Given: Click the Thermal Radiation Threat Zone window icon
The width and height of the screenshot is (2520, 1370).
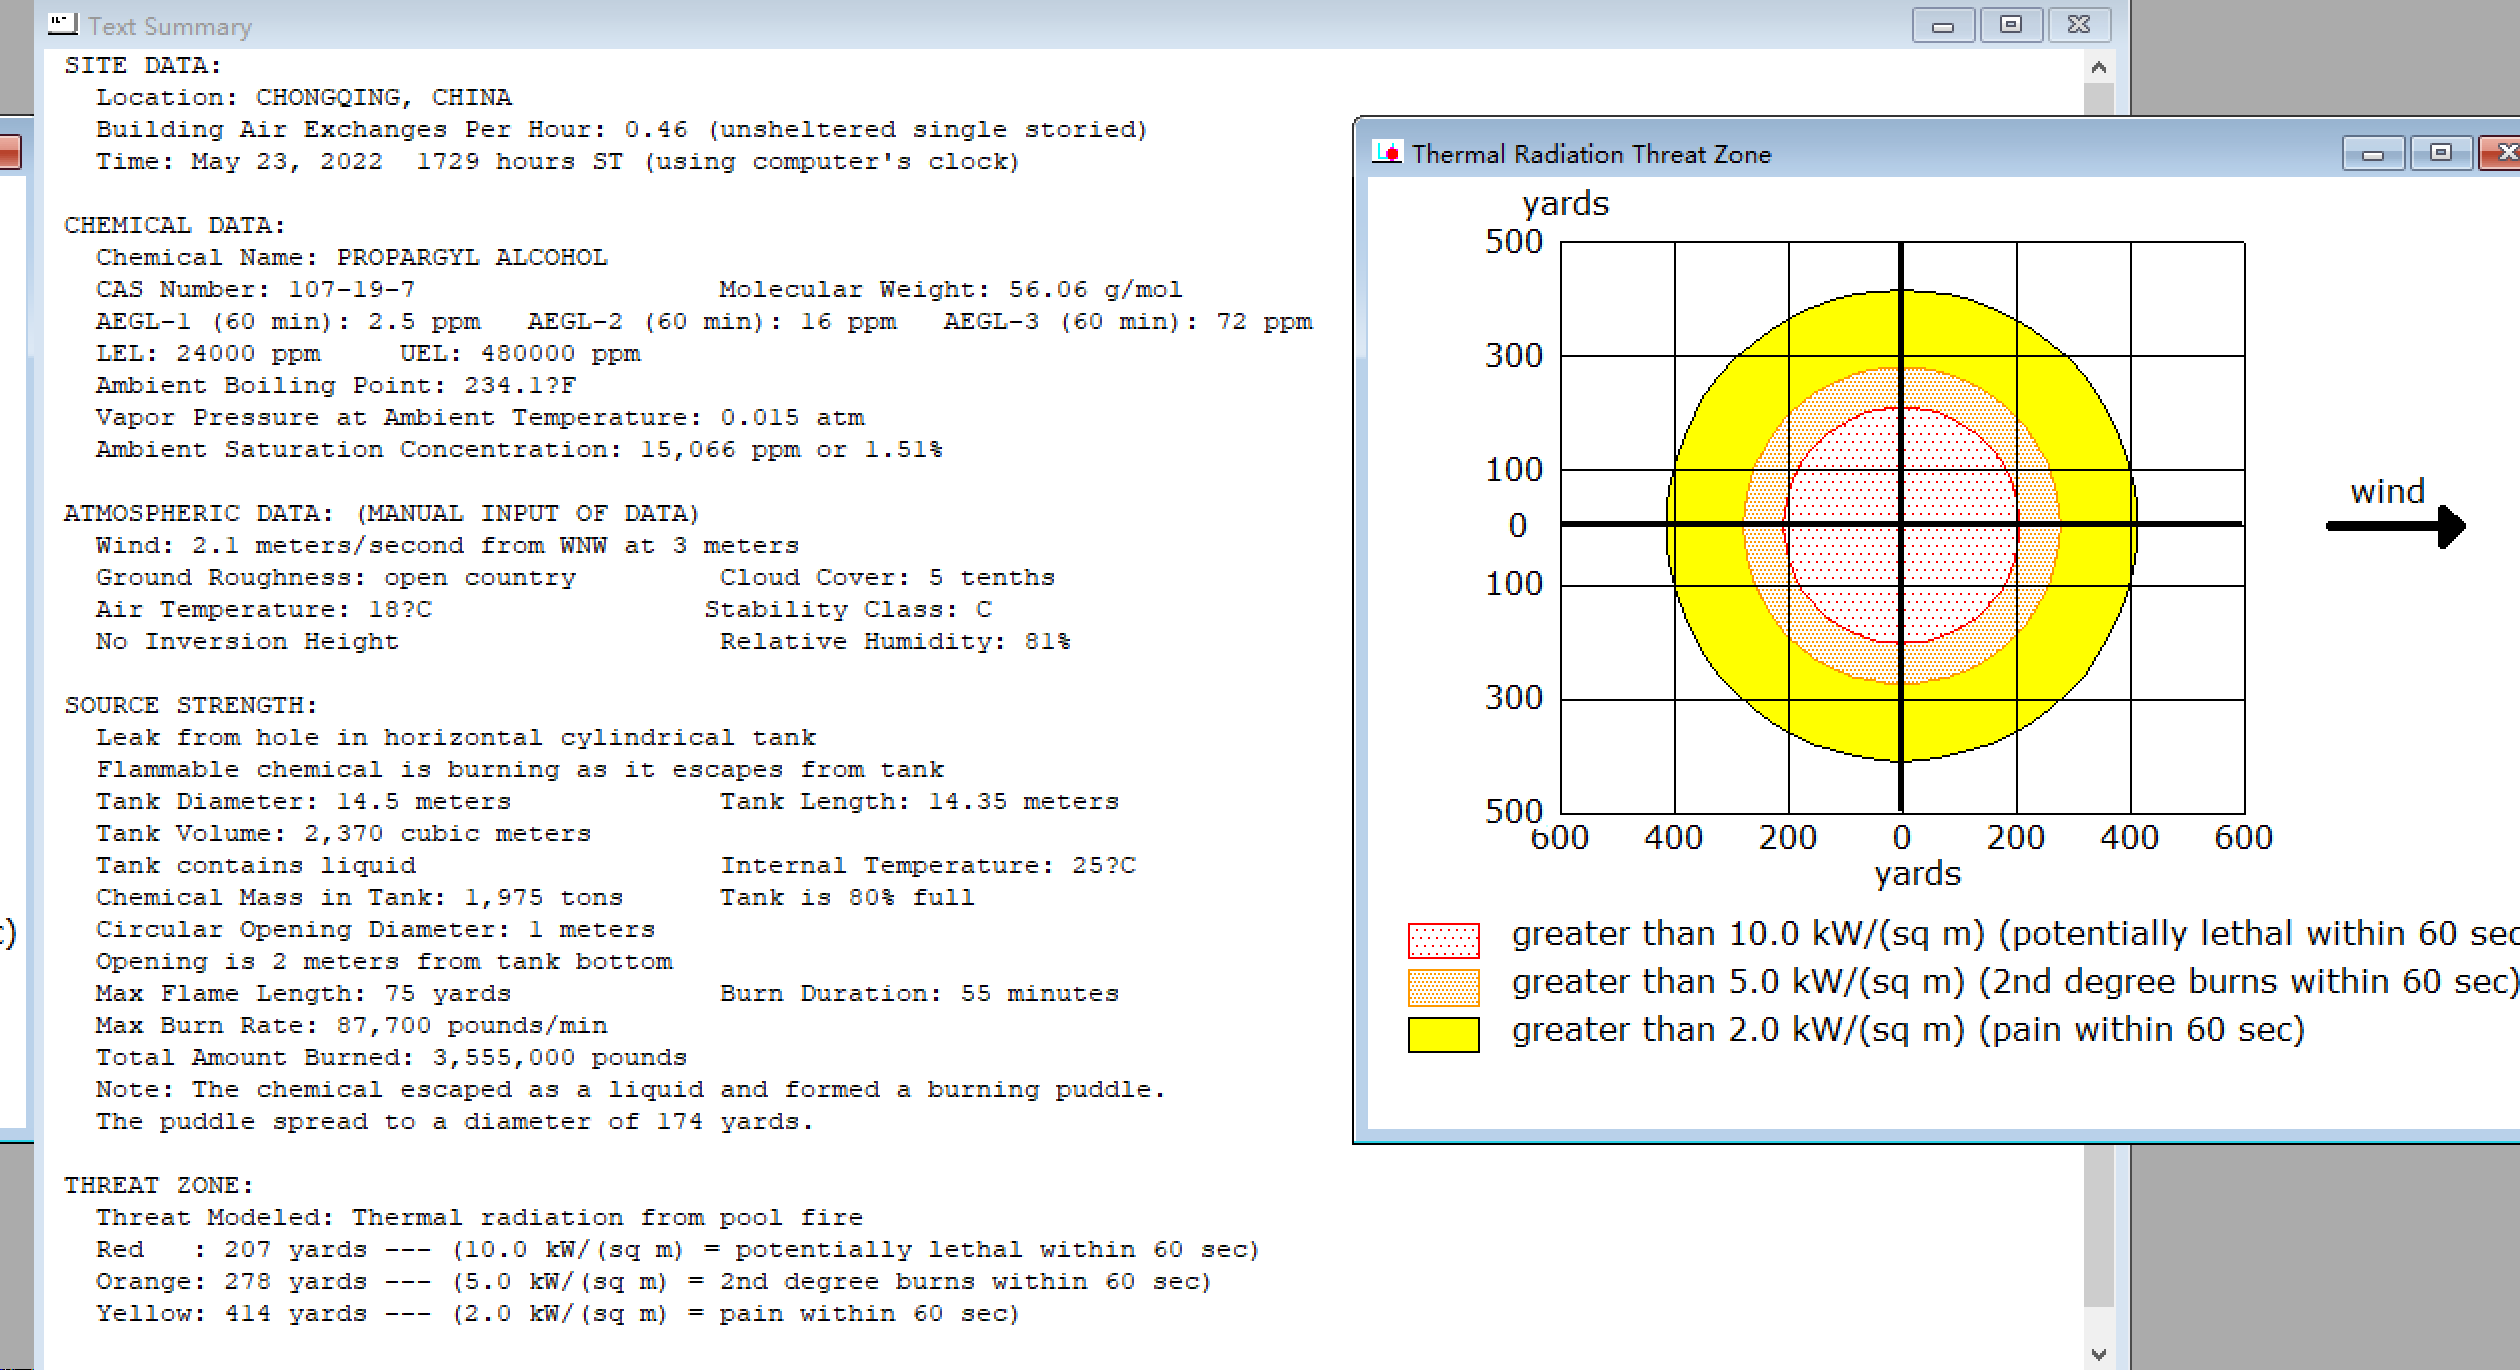Looking at the screenshot, I should (1387, 153).
